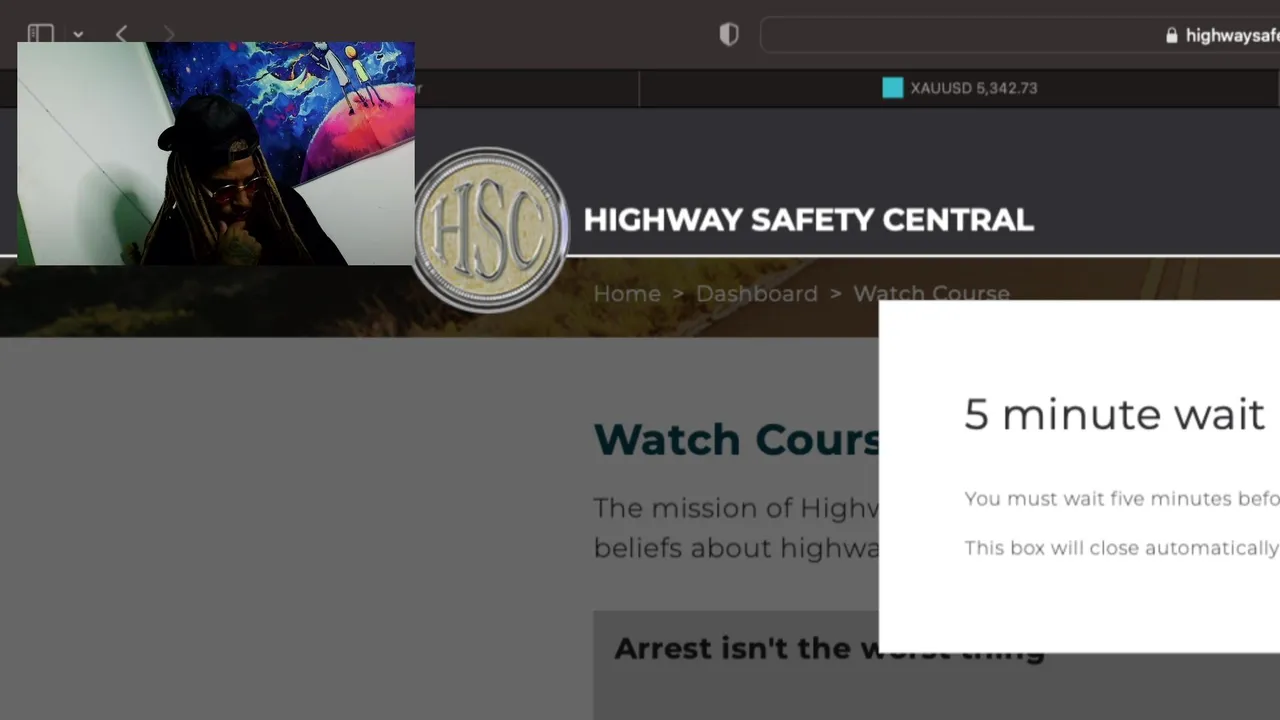Select the Arrest isn't the worst thing video title

click(829, 648)
